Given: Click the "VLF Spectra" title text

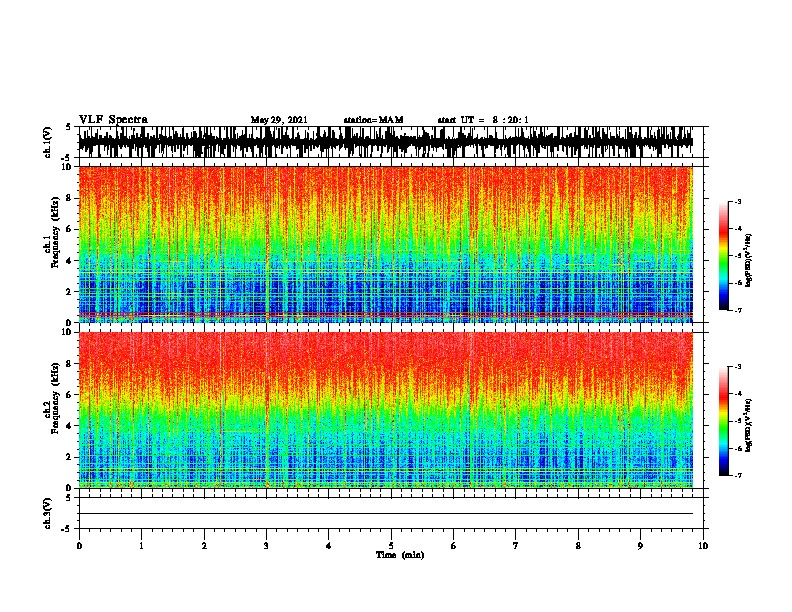Looking at the screenshot, I should 113,119.
